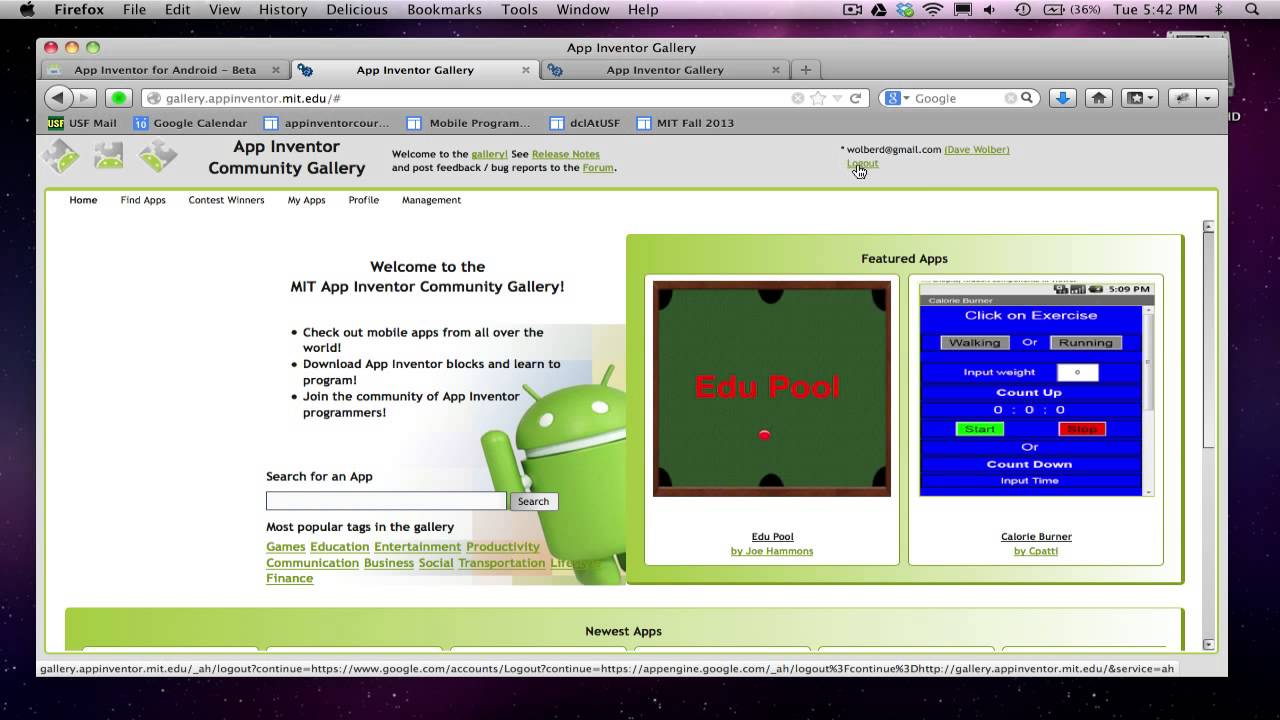This screenshot has width=1280, height=720.
Task: Select the Business tag
Action: [x=388, y=563]
